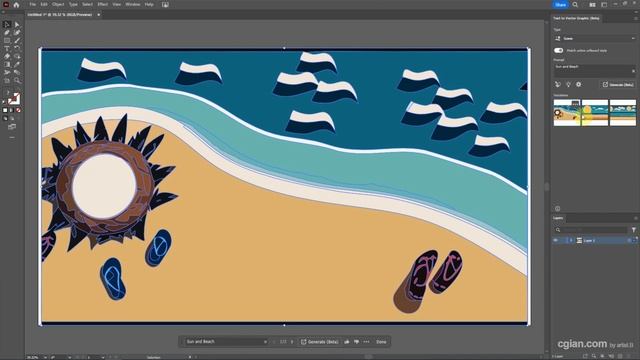Open the workspace switcher icon
Image resolution: width=640 pixels, height=360 pixels.
click(604, 4)
